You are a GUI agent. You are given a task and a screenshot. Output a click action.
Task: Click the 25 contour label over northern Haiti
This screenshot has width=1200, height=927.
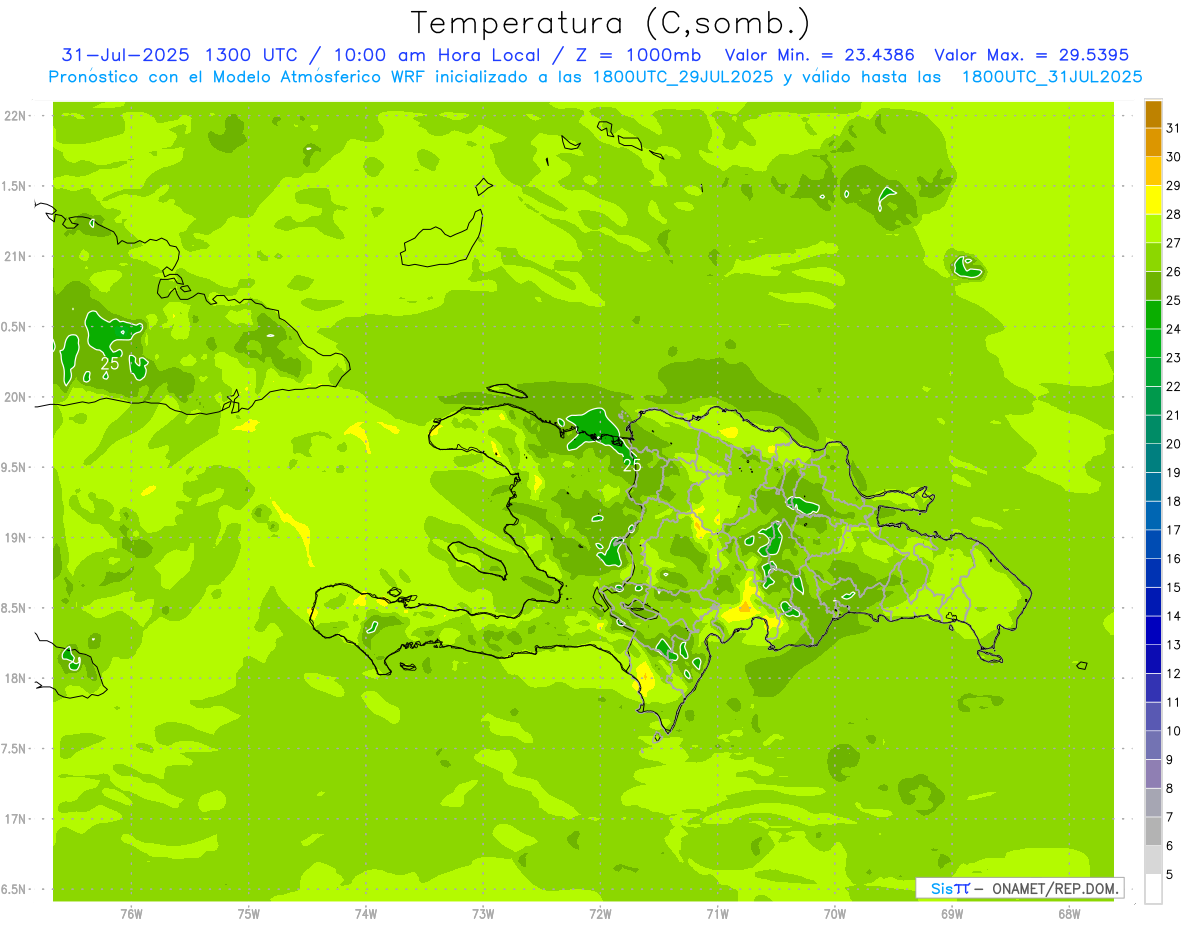(x=632, y=465)
